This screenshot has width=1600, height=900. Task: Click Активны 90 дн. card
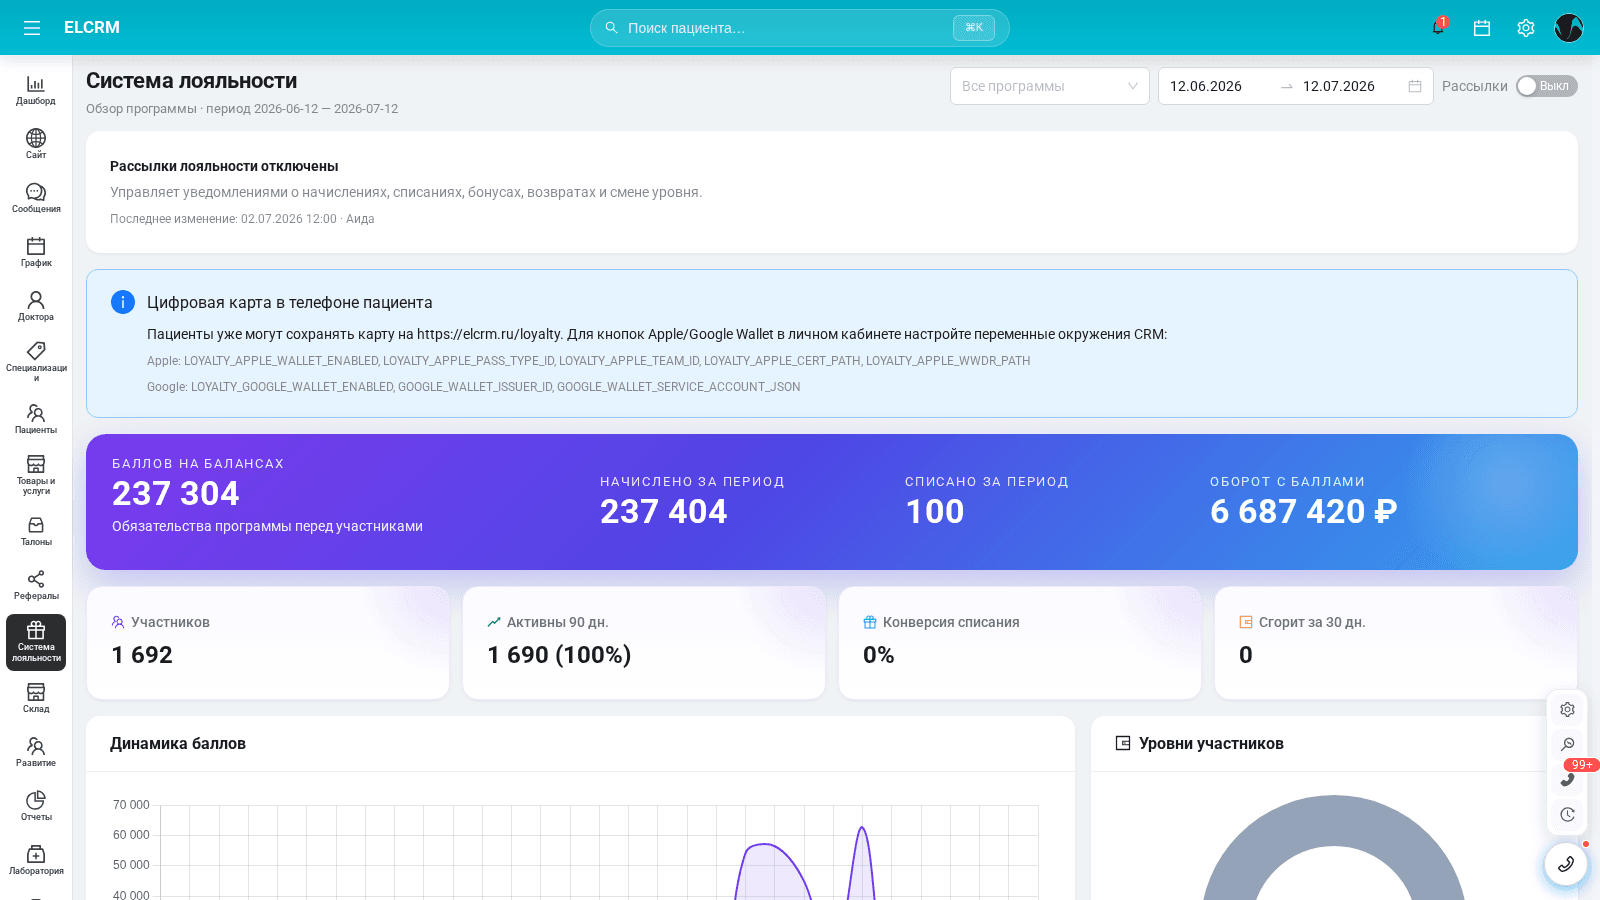(x=644, y=642)
